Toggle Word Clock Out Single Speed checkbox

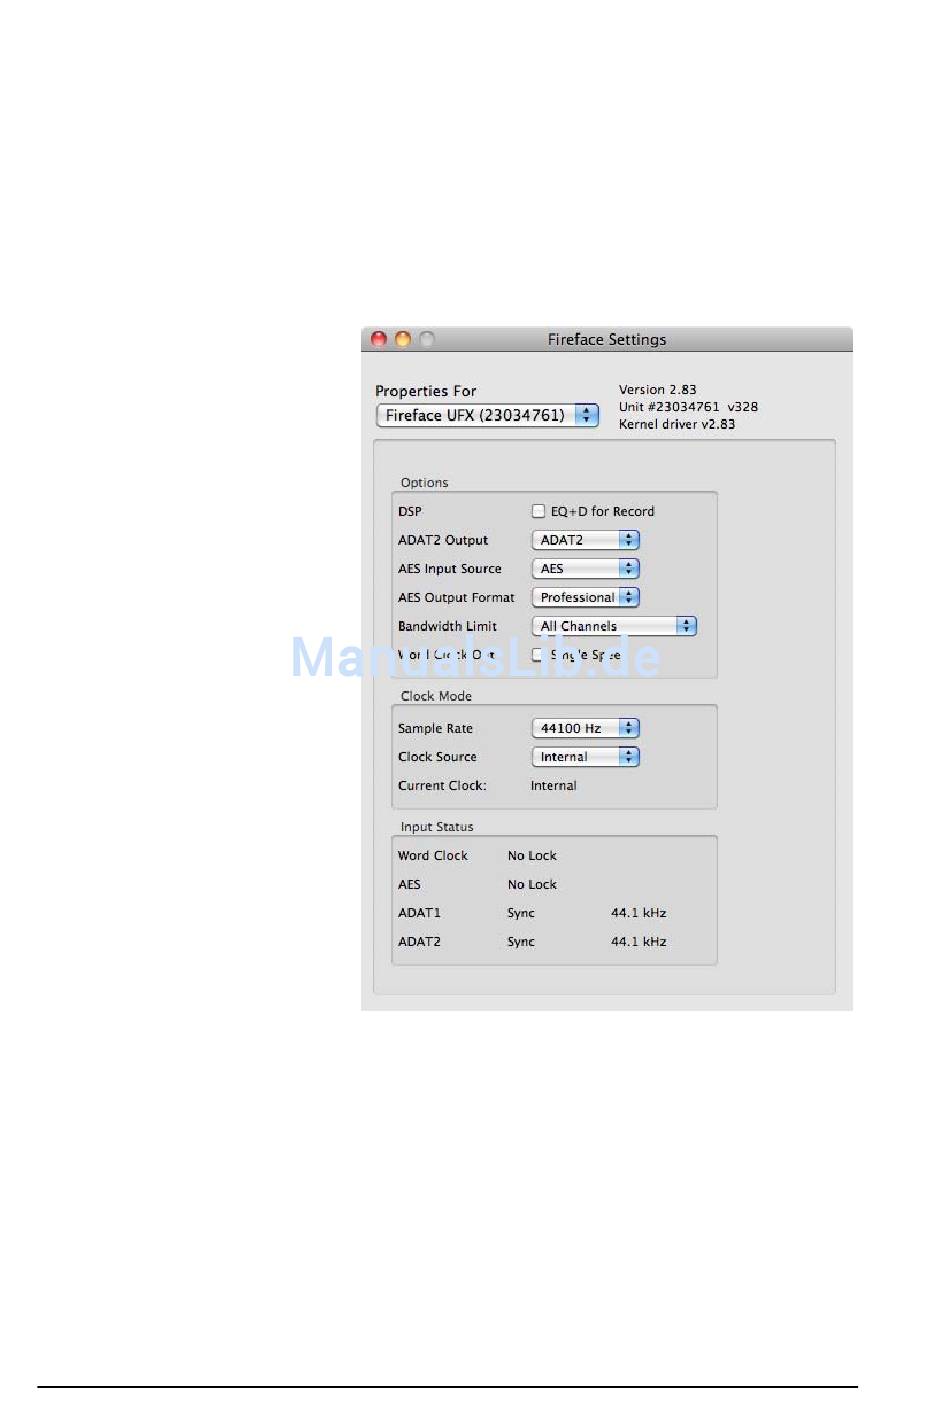pyautogui.click(x=538, y=654)
